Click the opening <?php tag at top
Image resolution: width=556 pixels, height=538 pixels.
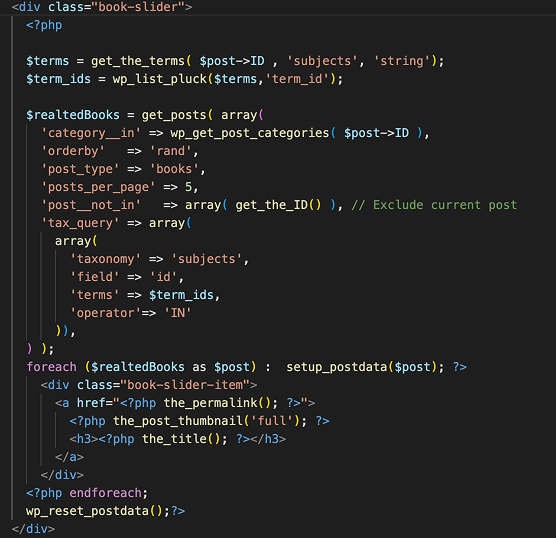coord(44,25)
